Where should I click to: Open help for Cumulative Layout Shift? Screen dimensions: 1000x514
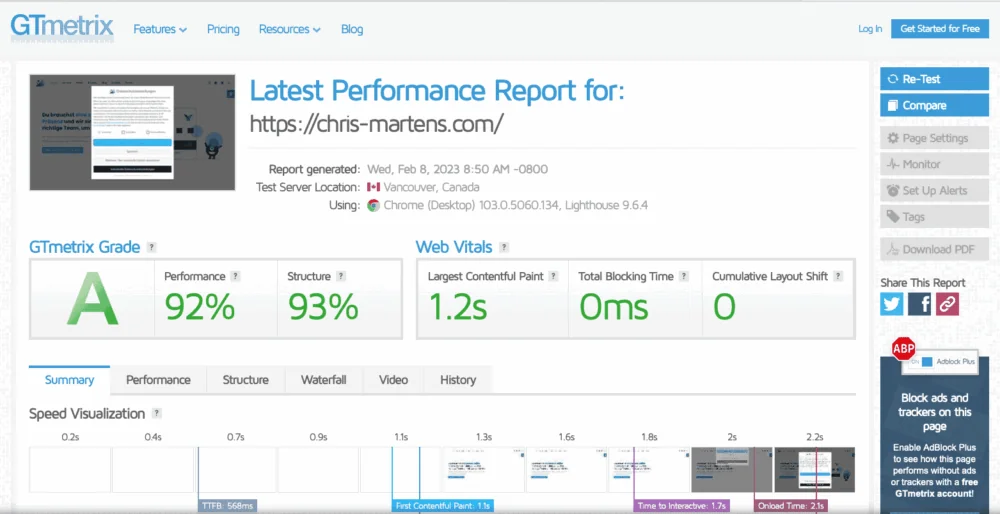[837, 276]
